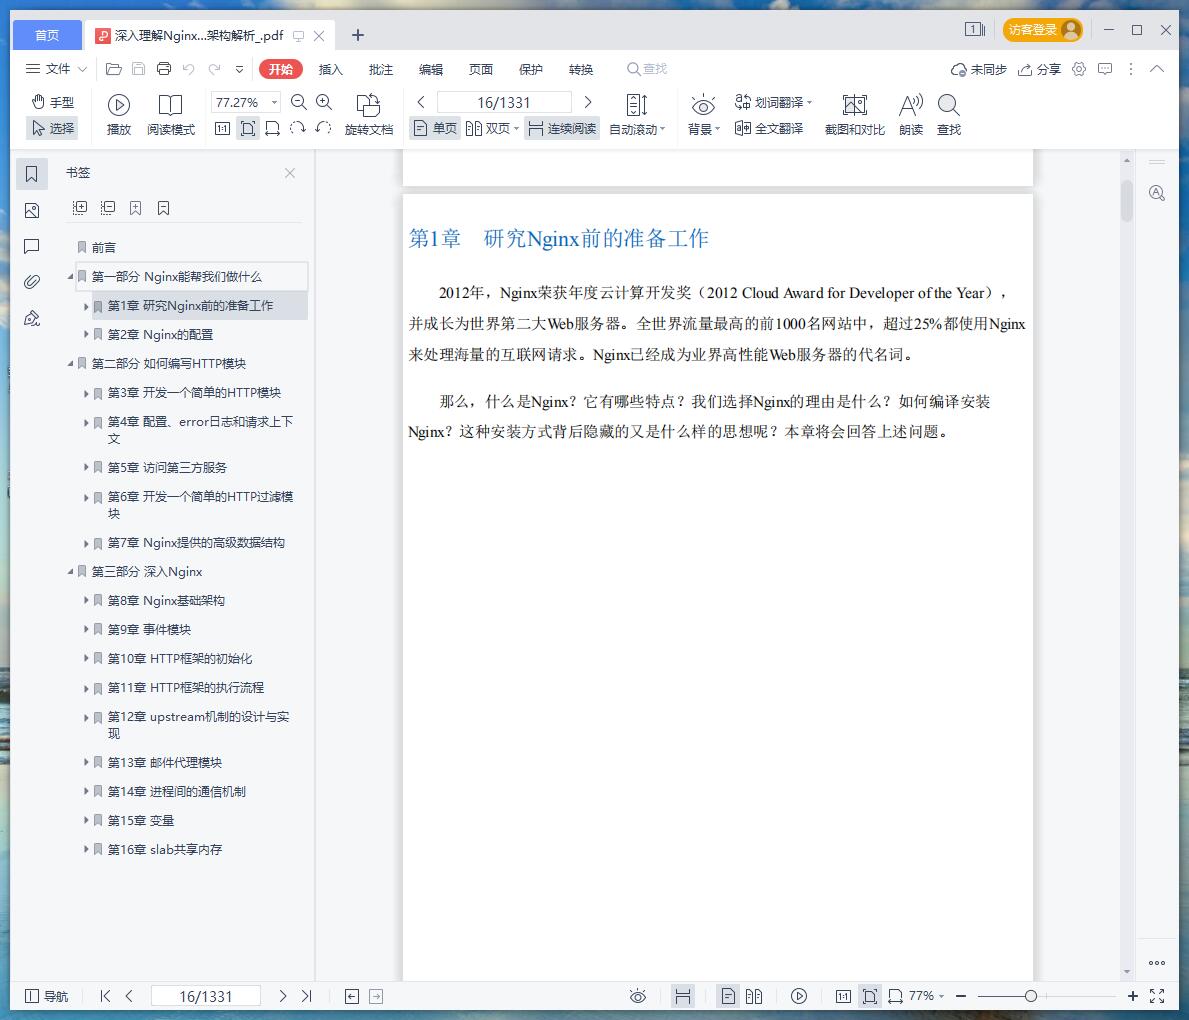Click the 访客登录 login button
Image resolution: width=1189 pixels, height=1020 pixels.
pos(1043,30)
